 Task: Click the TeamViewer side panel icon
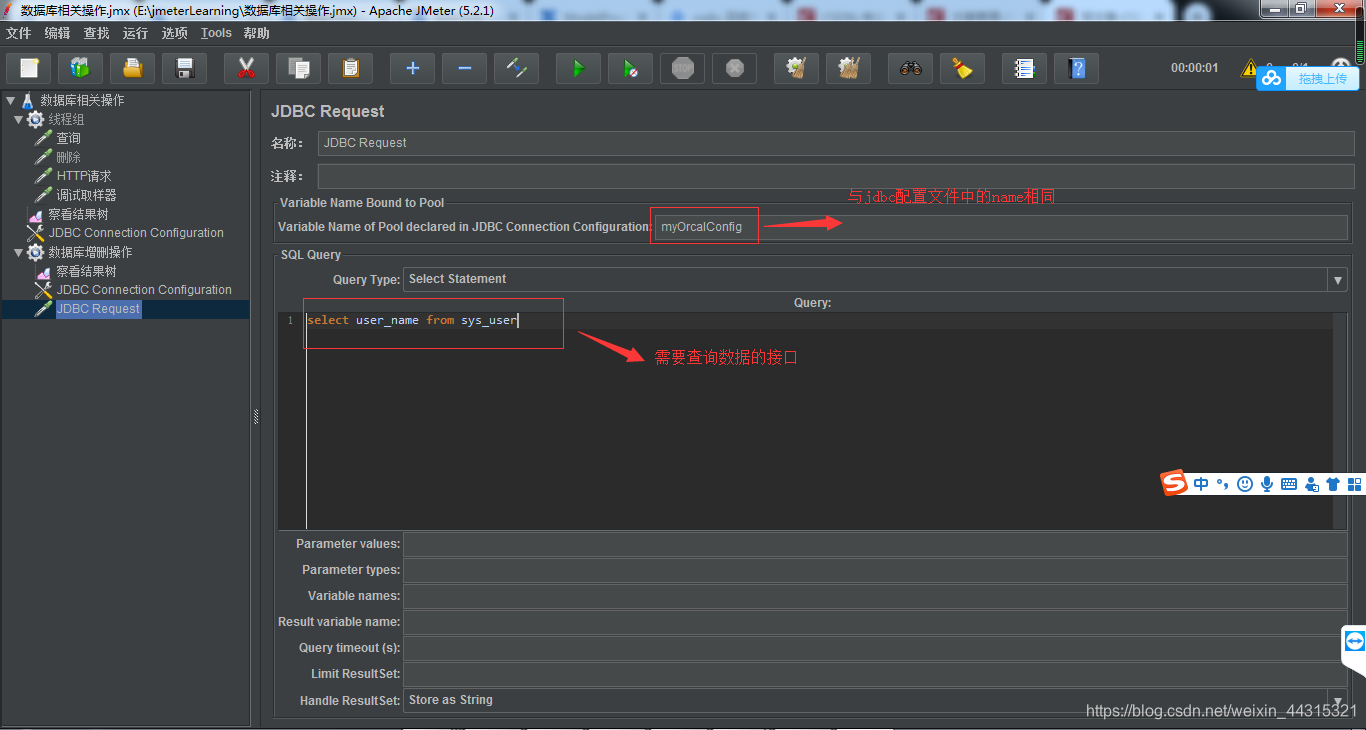coord(1354,642)
